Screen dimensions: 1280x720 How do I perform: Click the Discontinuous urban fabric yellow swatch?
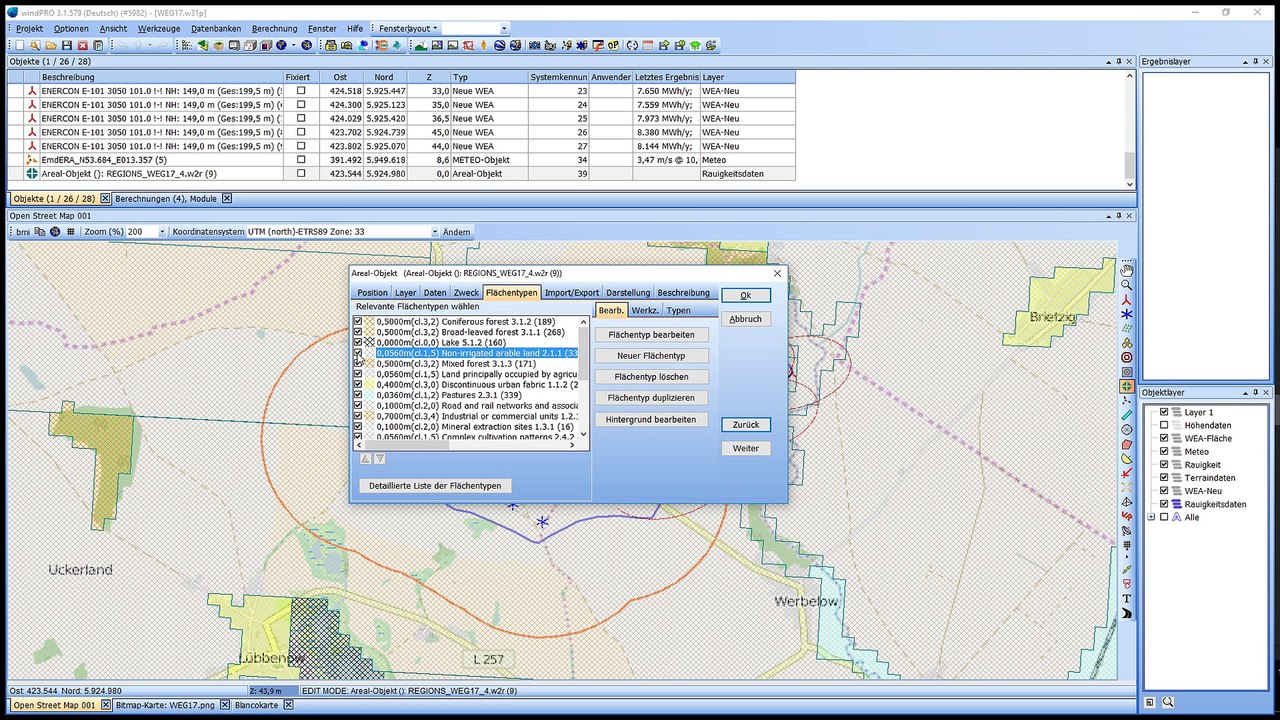click(369, 385)
